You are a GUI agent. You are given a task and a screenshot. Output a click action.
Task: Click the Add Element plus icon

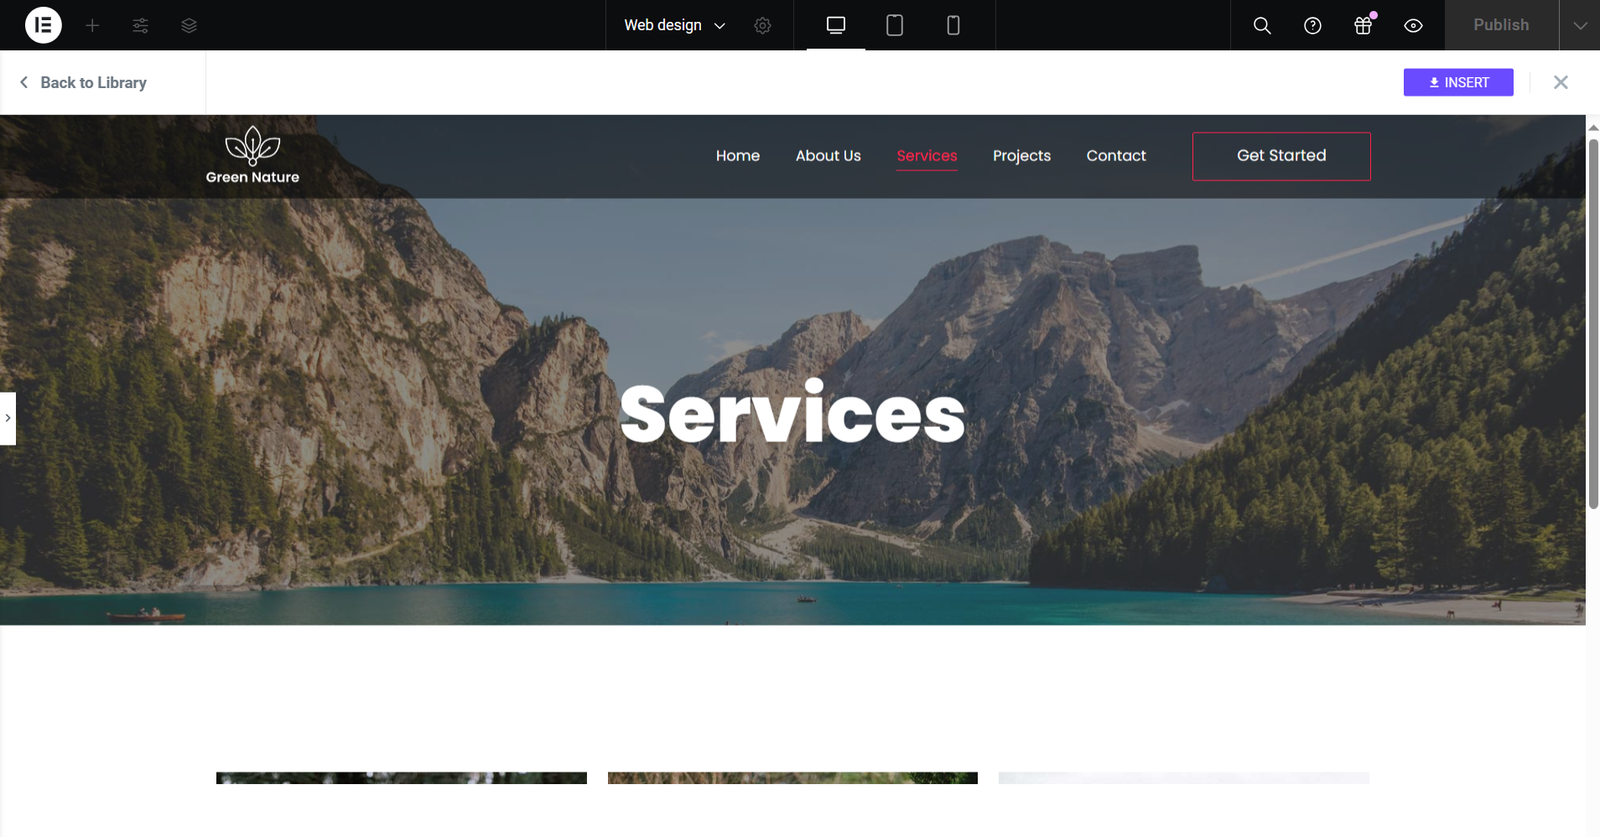pyautogui.click(x=92, y=25)
